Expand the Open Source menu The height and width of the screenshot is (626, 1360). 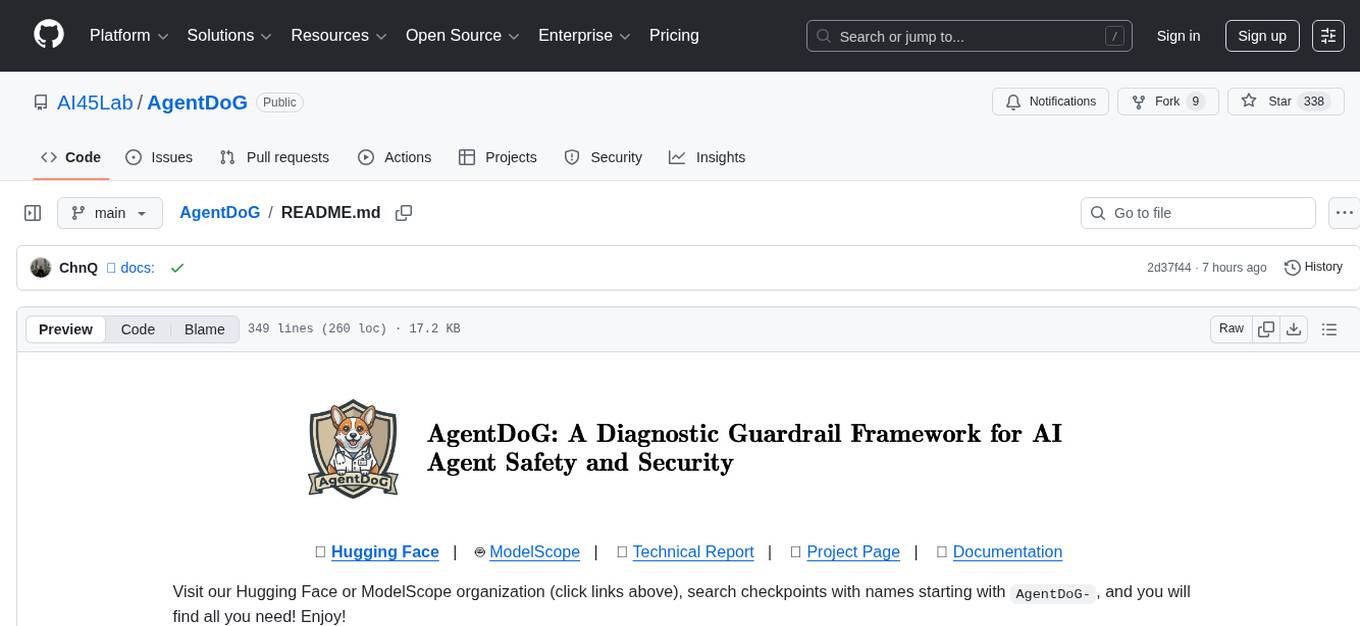(x=461, y=35)
